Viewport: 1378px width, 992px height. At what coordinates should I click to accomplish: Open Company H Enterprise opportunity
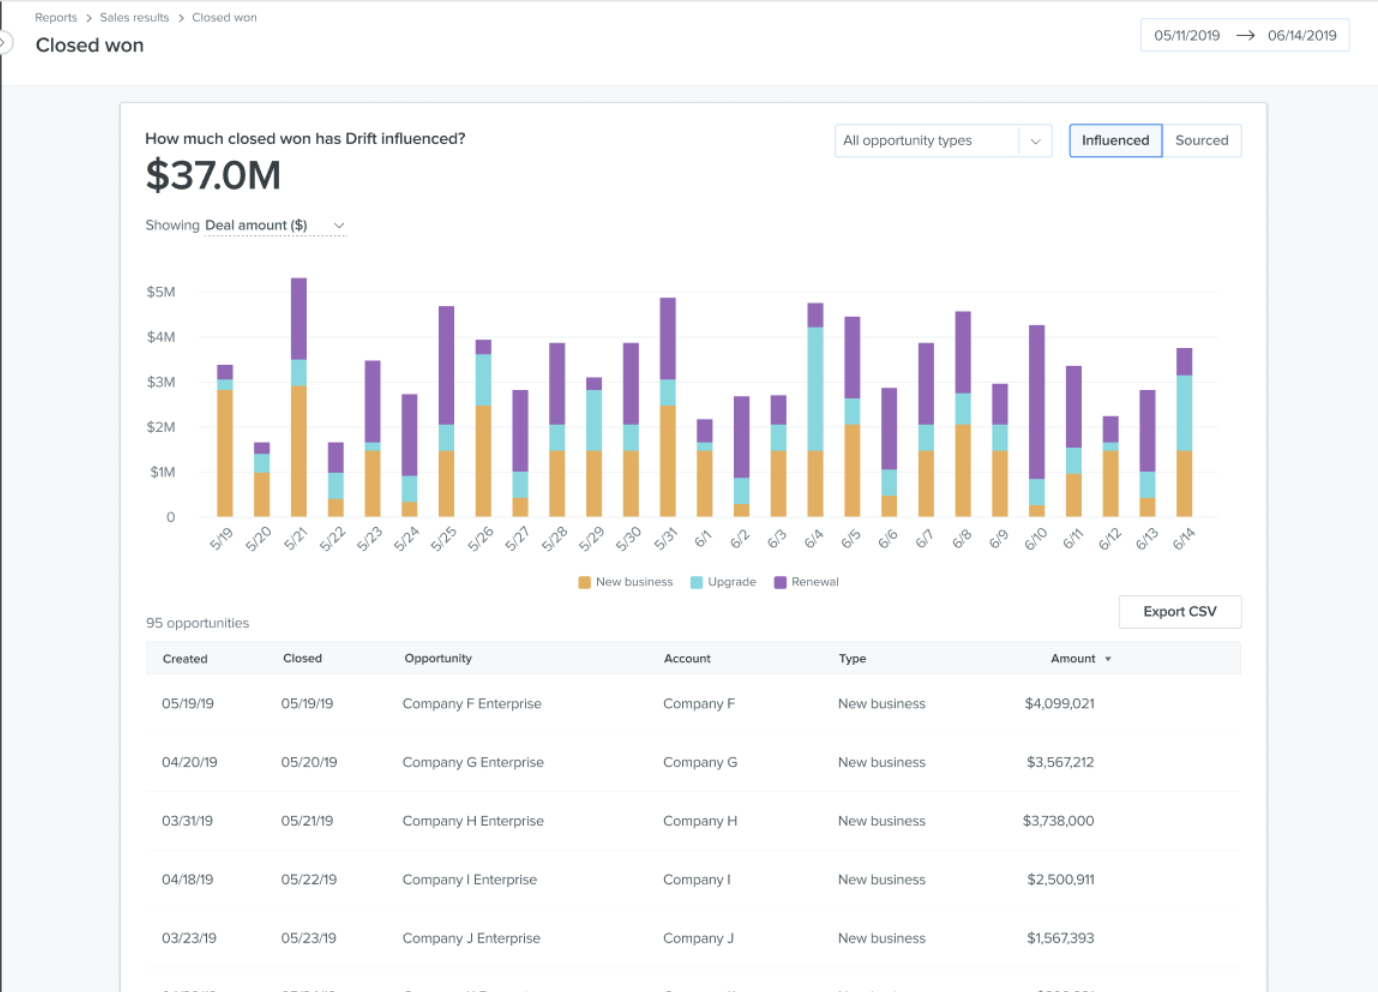point(473,821)
